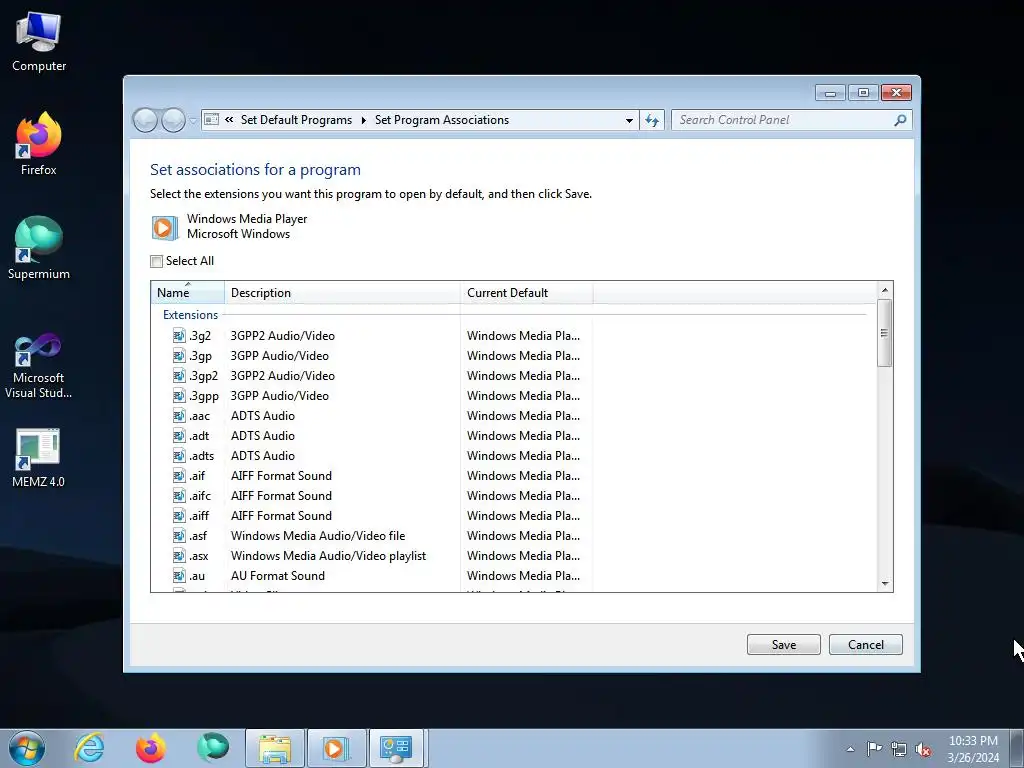
Task: Open the recent pages dropdown arrow
Action: click(193, 120)
